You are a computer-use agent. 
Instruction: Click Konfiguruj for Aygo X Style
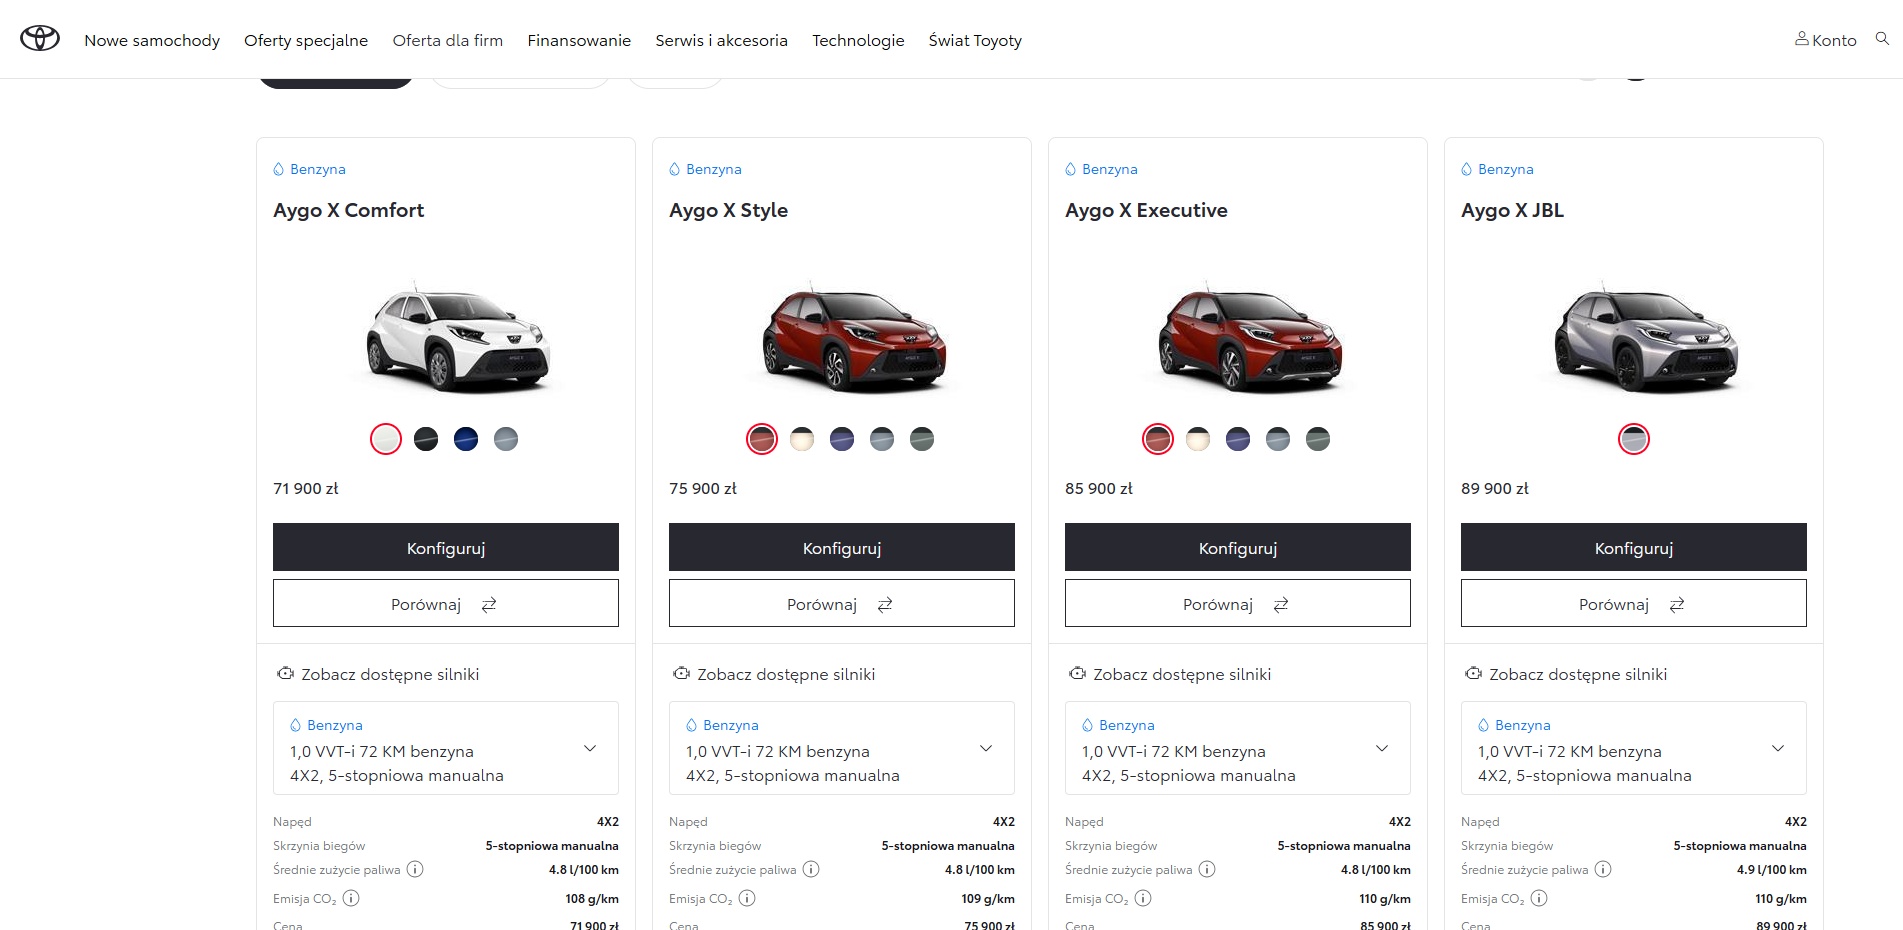(842, 547)
